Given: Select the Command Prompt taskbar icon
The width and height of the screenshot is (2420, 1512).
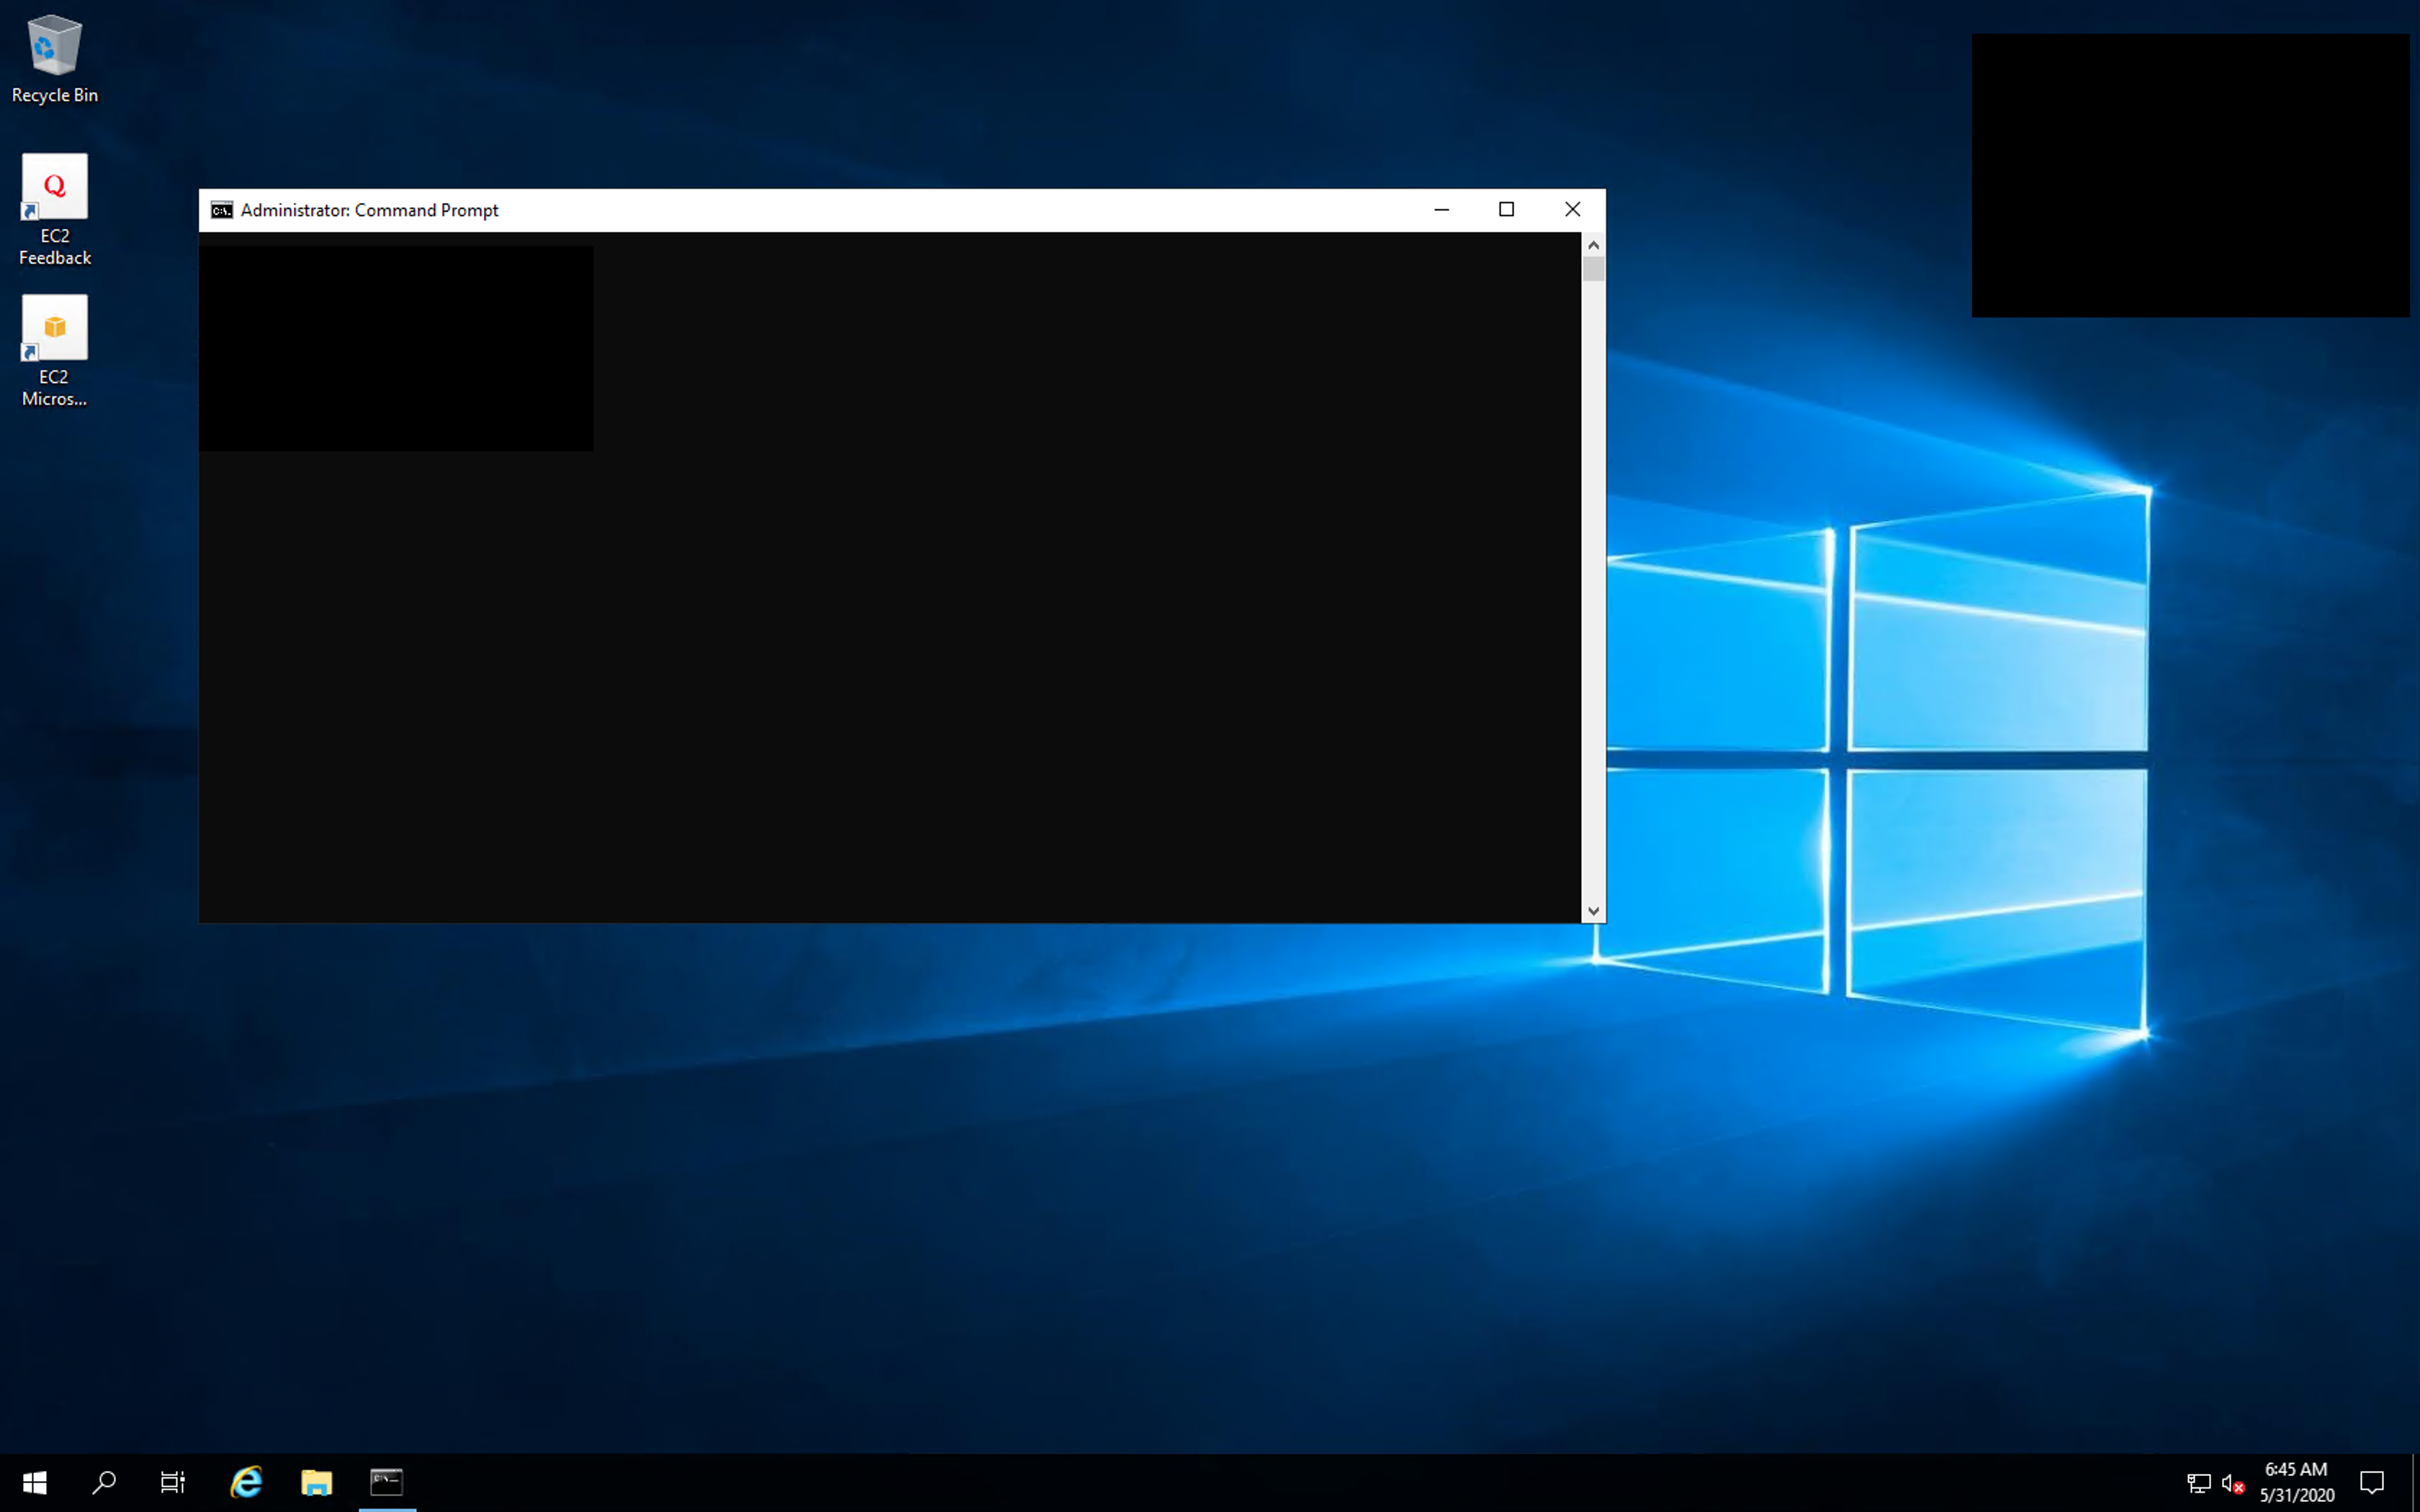Looking at the screenshot, I should point(386,1482).
